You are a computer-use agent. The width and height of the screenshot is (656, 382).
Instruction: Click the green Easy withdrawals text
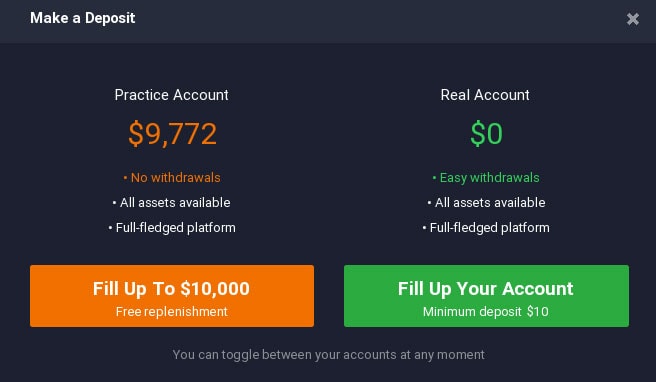click(x=489, y=178)
